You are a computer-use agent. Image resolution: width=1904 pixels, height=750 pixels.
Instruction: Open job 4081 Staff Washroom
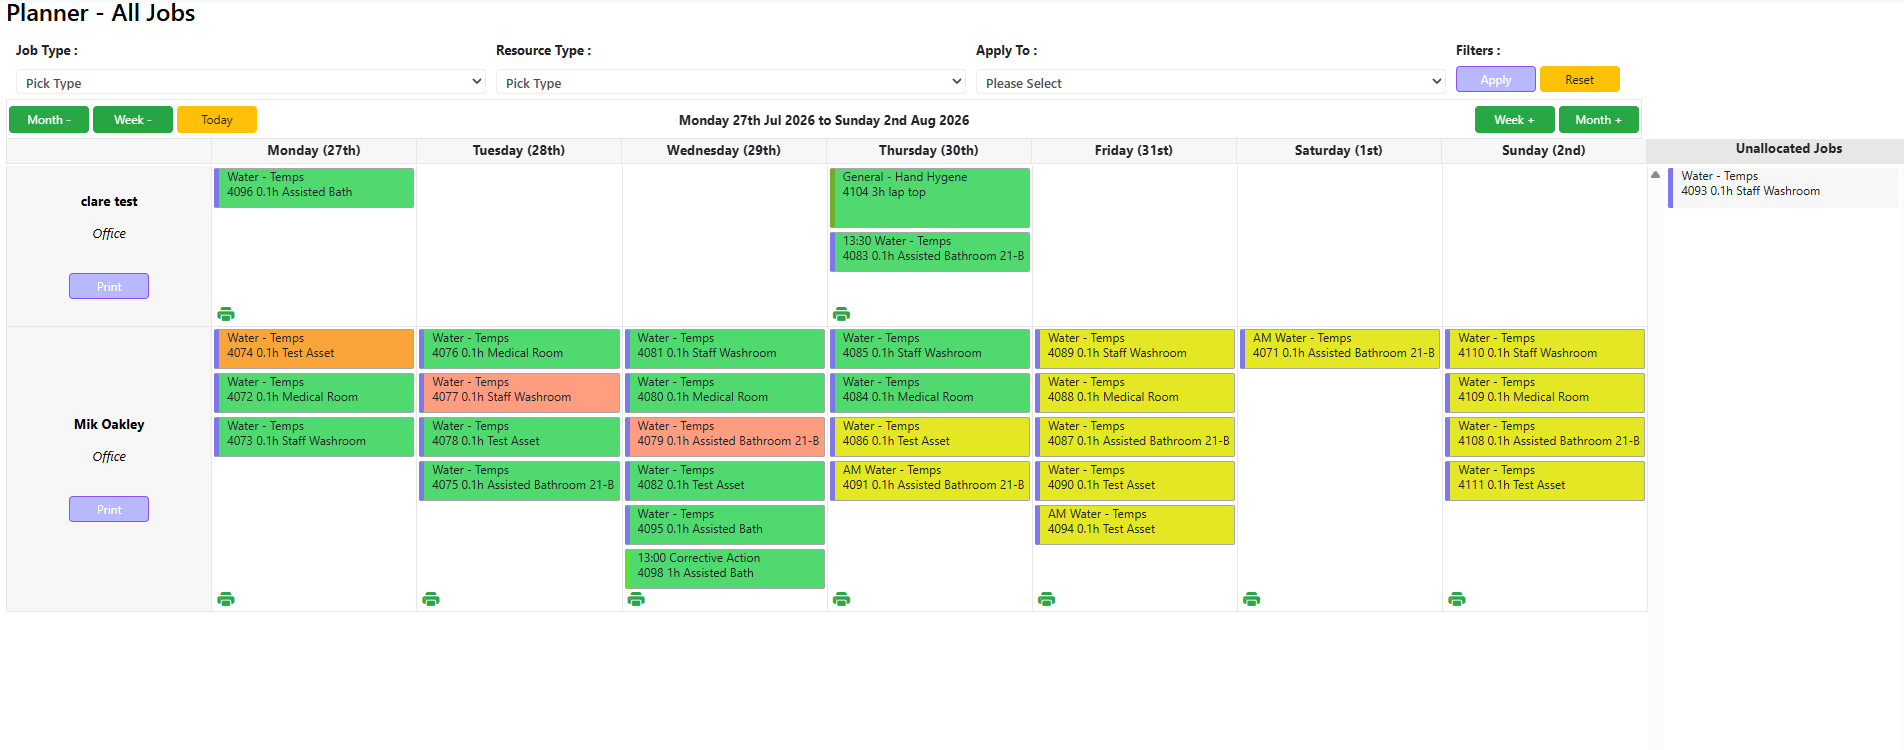click(724, 349)
